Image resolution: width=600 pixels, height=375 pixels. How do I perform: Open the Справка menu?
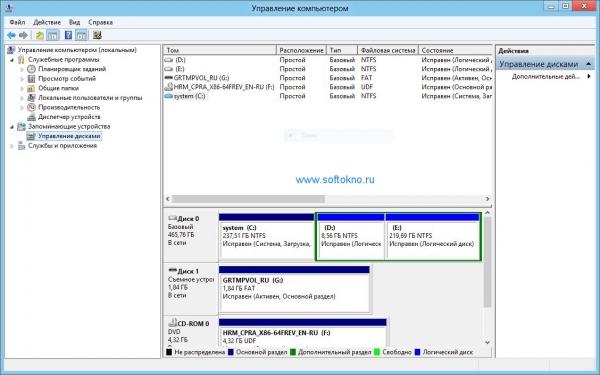click(x=100, y=22)
